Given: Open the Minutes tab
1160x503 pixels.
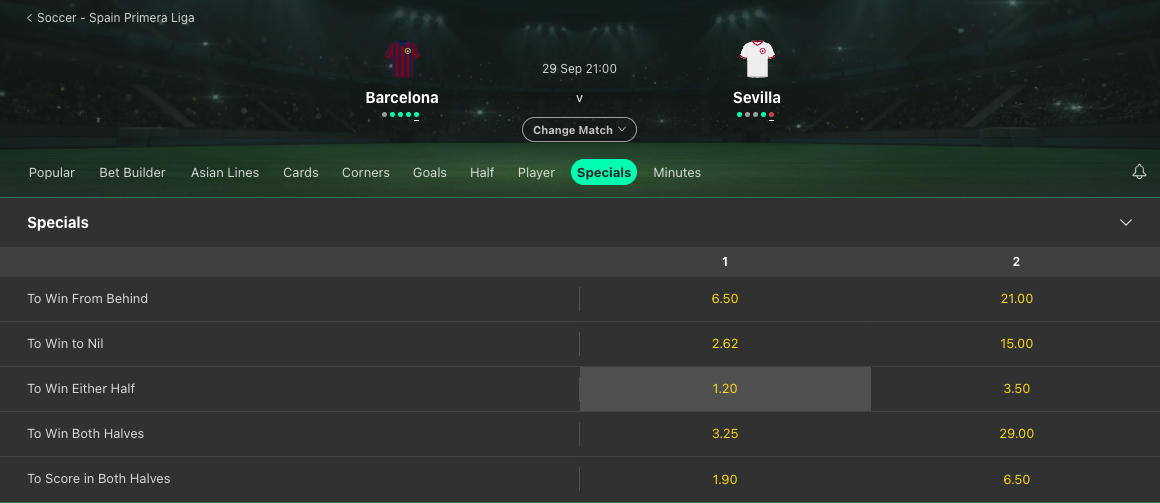Looking at the screenshot, I should point(677,172).
